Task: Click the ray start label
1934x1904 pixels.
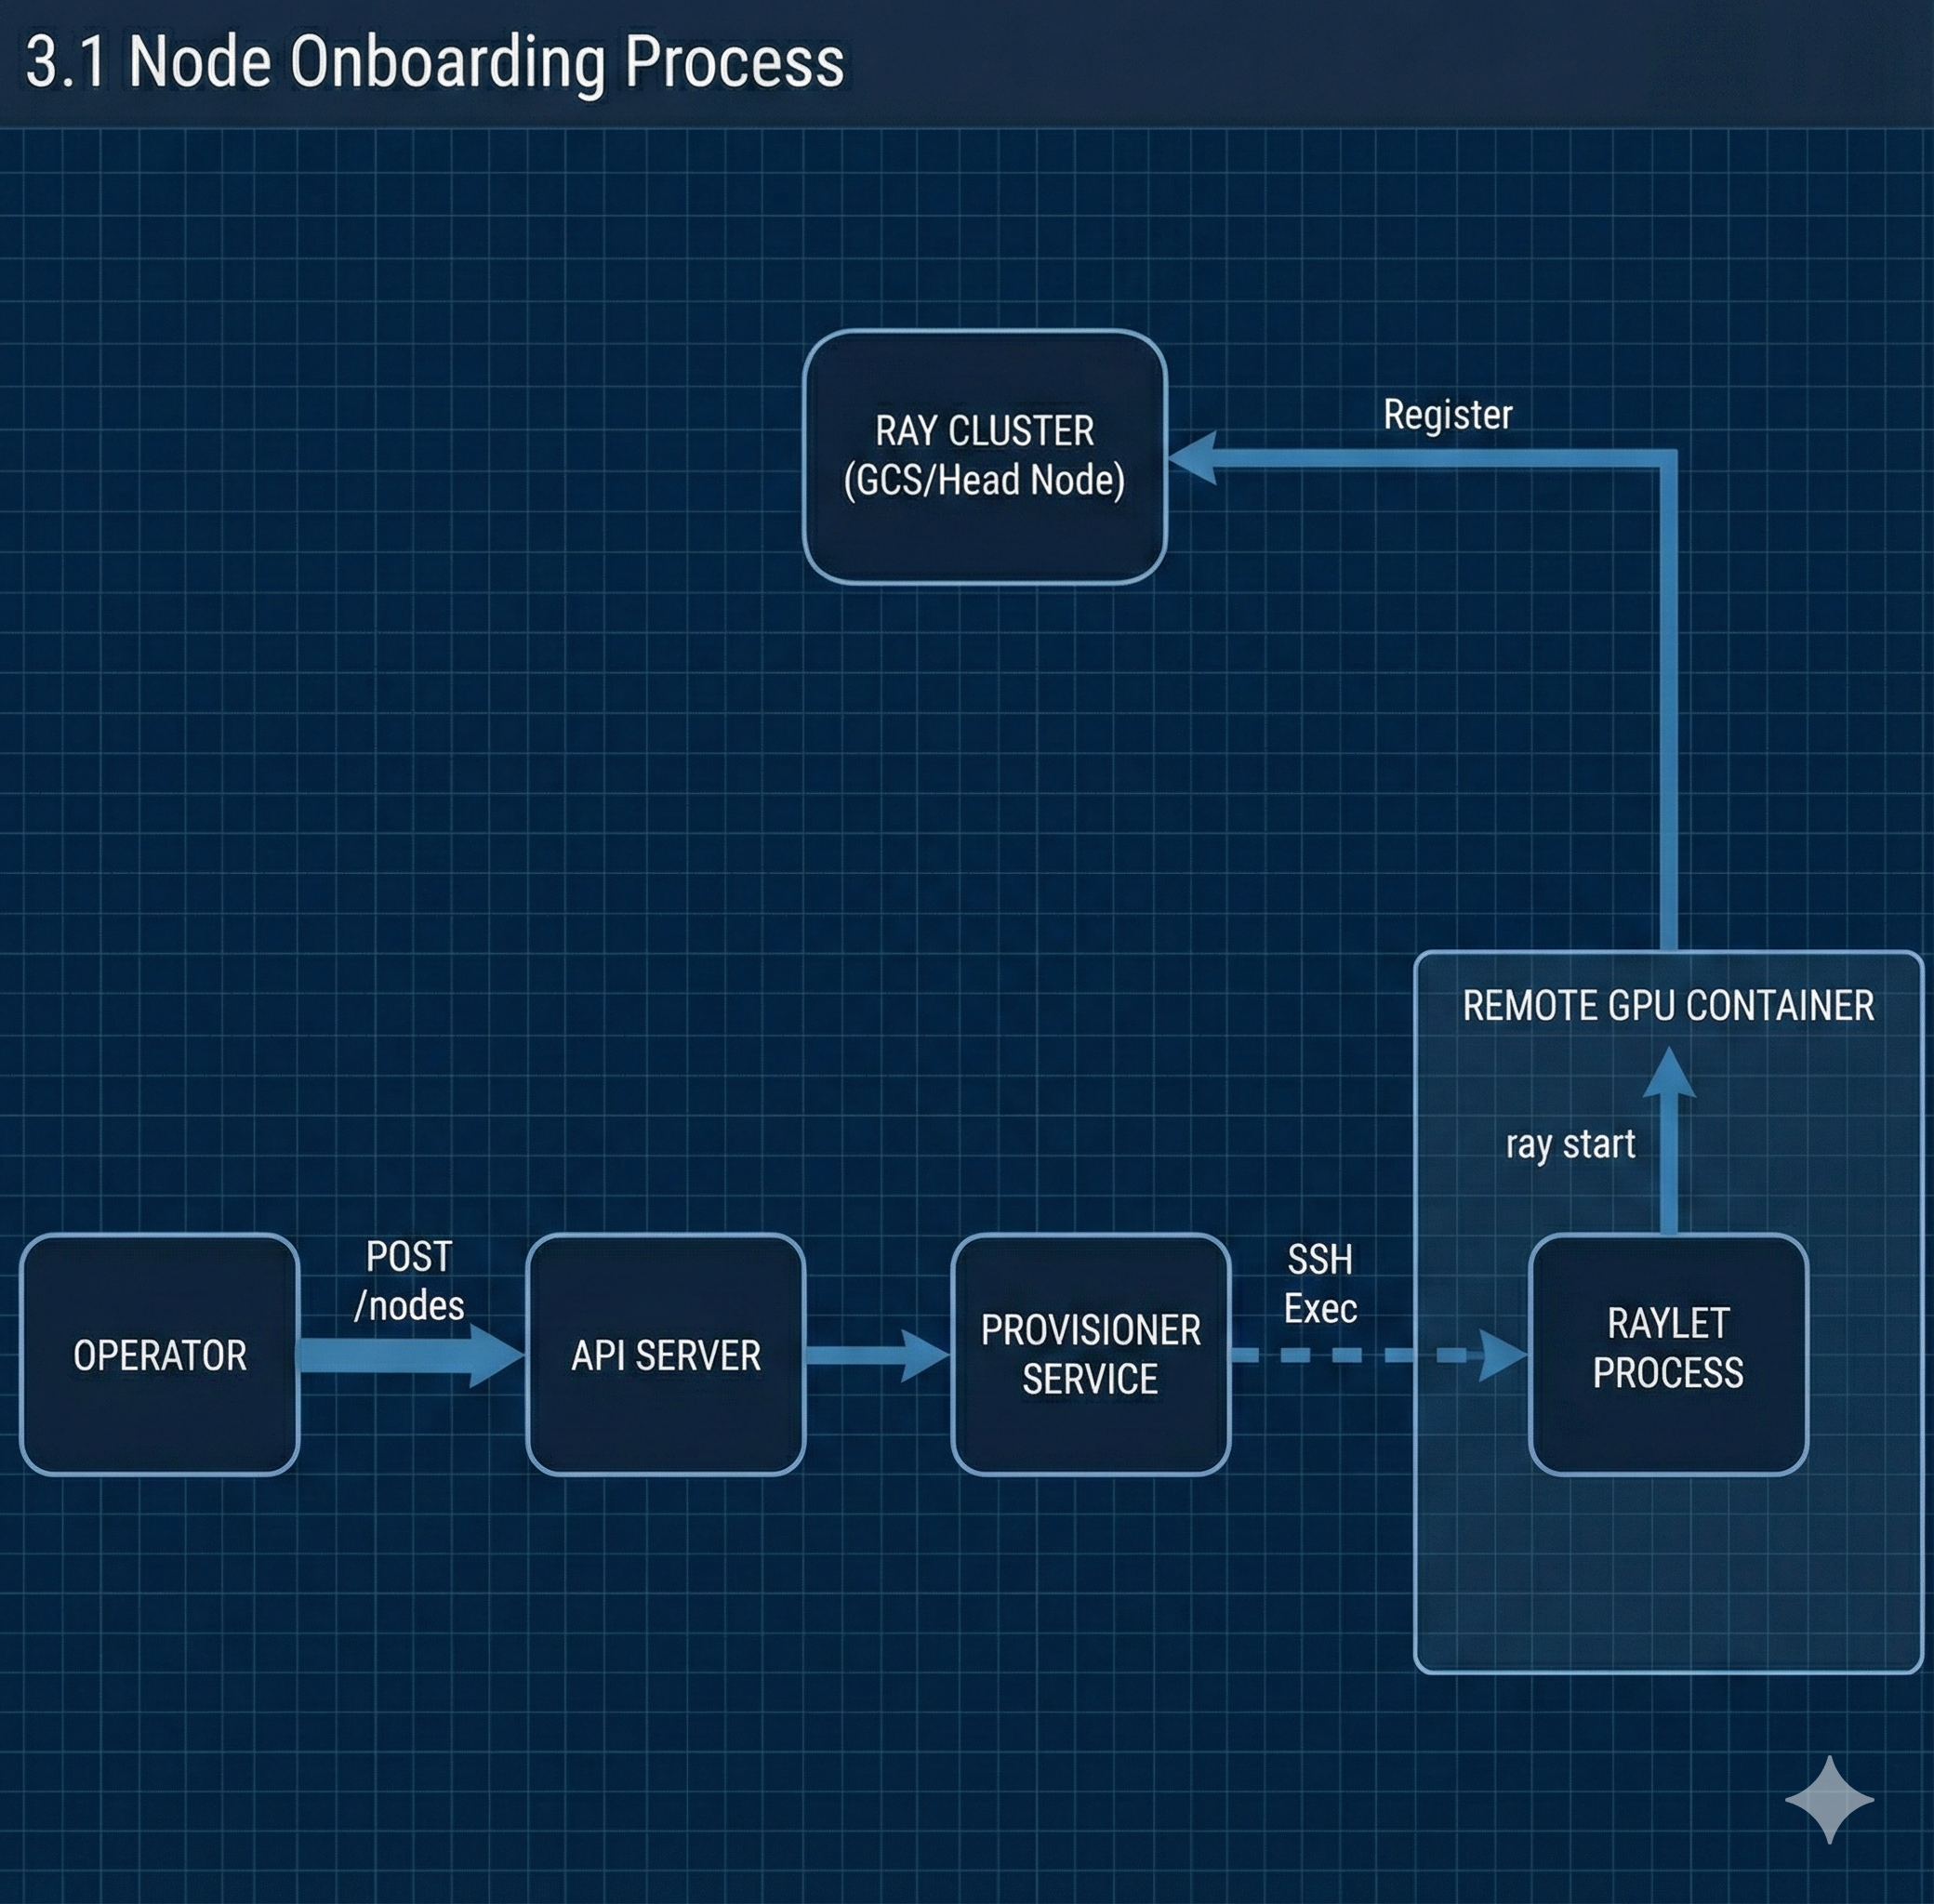Action: pos(1570,1144)
